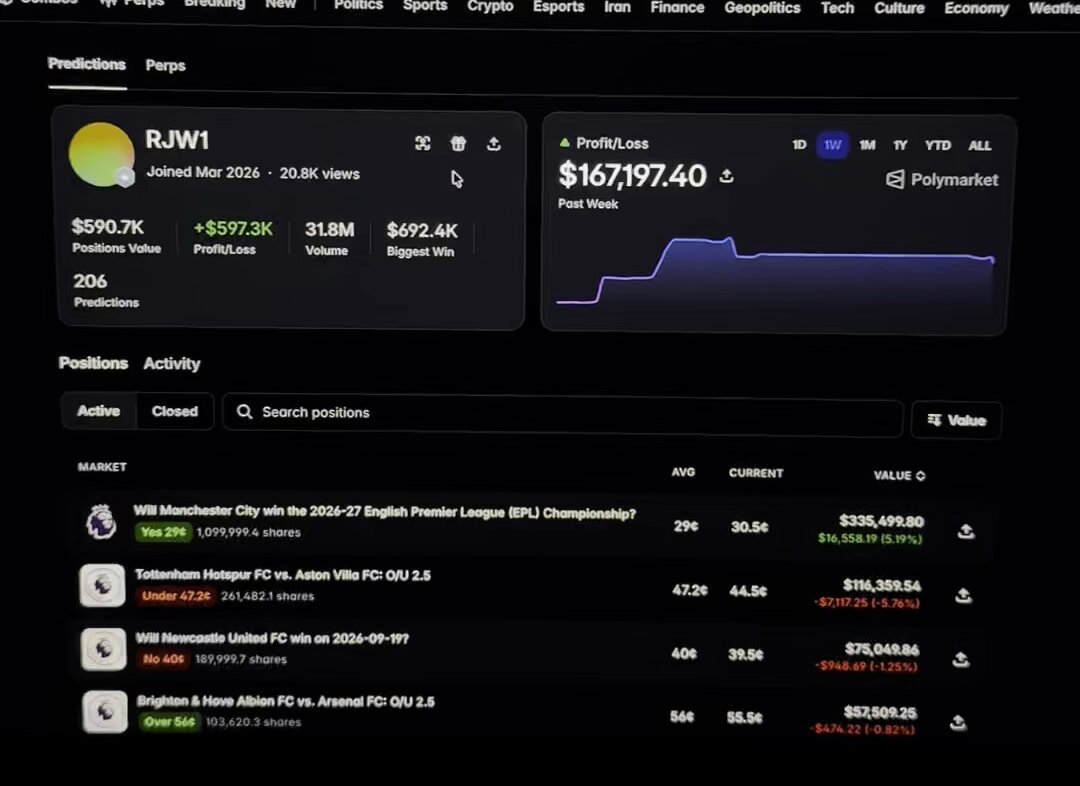1080x786 pixels.
Task: Click the RJW1 gradient avatar
Action: tap(101, 155)
